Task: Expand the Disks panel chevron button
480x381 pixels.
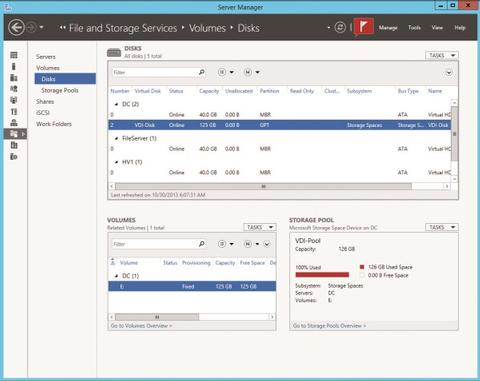Action: (x=449, y=73)
